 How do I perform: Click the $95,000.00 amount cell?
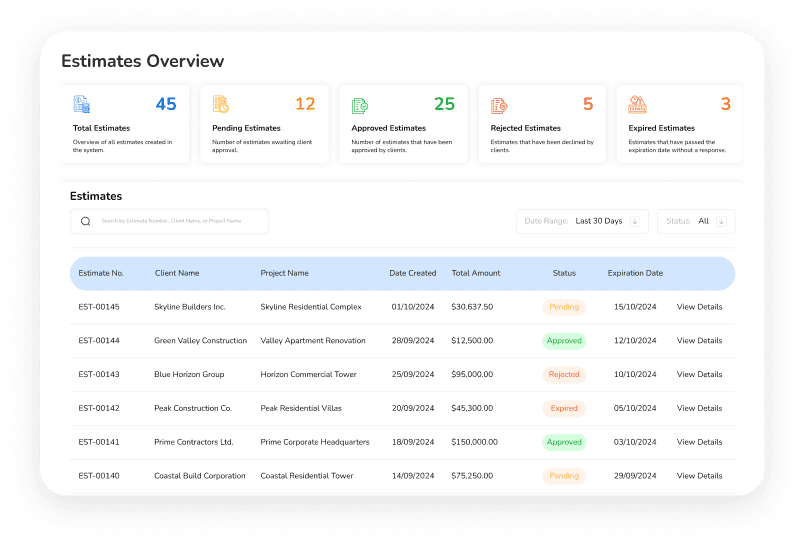(472, 375)
